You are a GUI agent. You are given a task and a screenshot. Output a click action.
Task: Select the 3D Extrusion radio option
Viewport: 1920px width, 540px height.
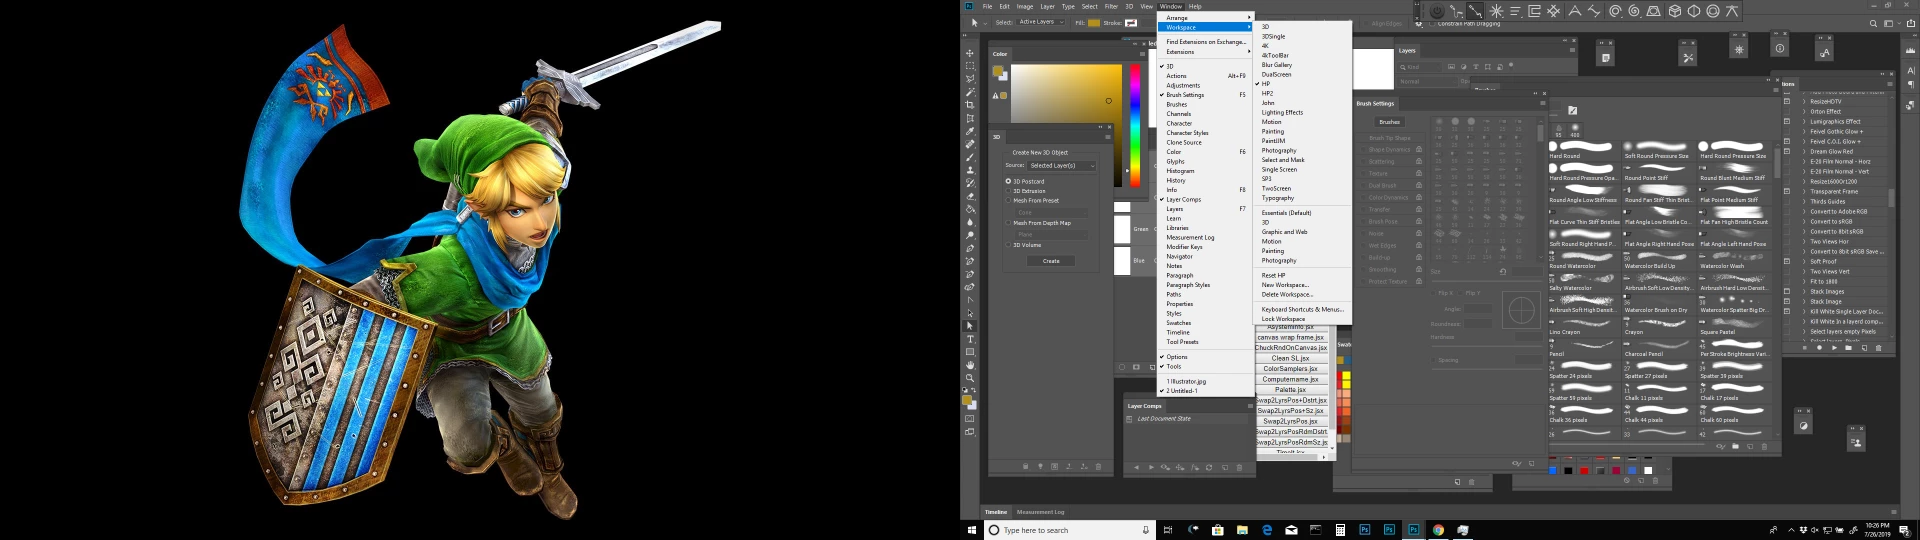[x=1008, y=191]
